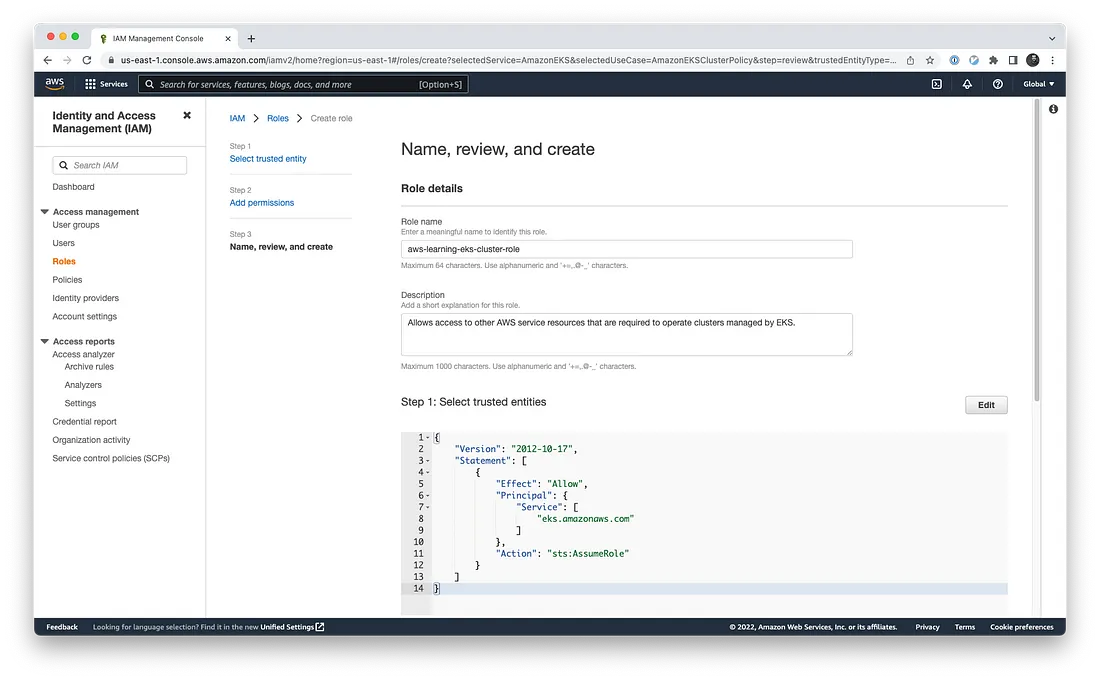Open Account settings in the sidebar
The image size is (1100, 681).
[x=84, y=316]
